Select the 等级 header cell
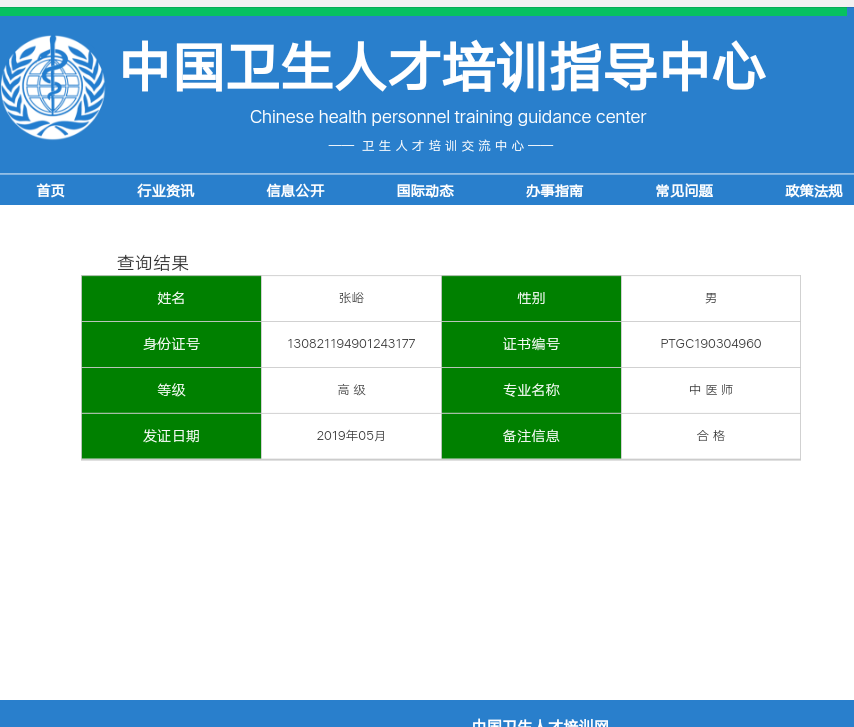This screenshot has height=727, width=854. pos(172,390)
